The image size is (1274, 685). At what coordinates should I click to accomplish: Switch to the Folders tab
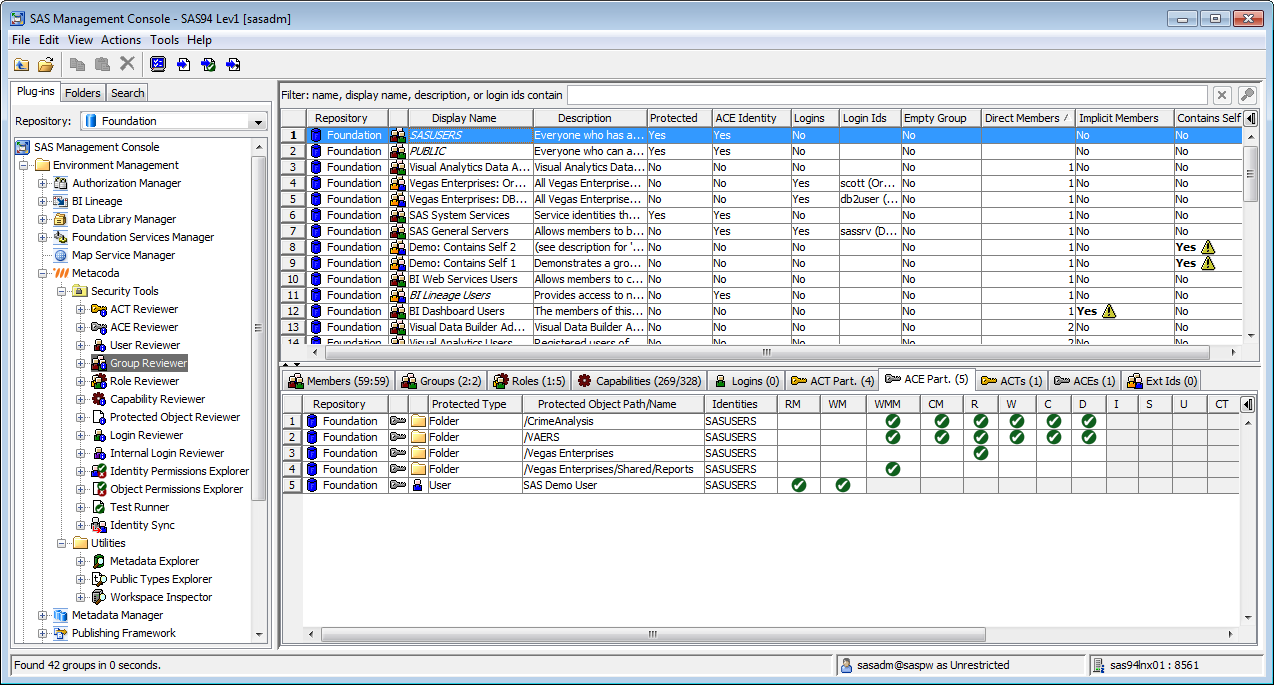click(x=83, y=93)
